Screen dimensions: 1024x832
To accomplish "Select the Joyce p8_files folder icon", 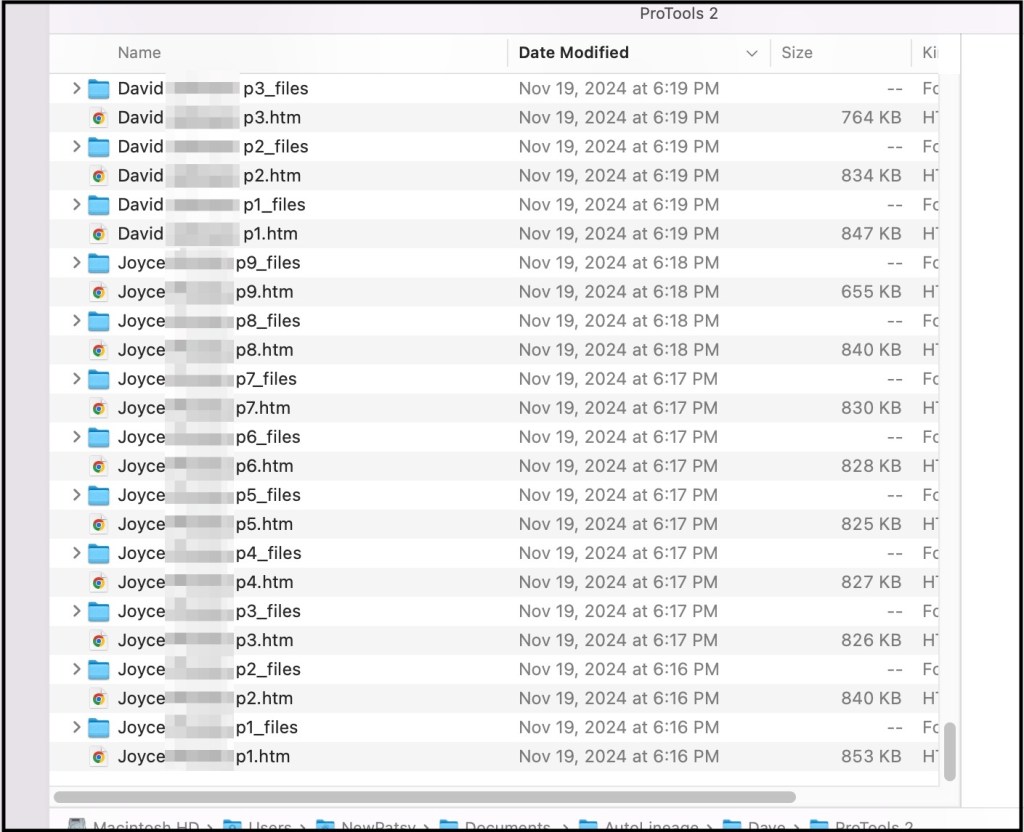I will (98, 321).
